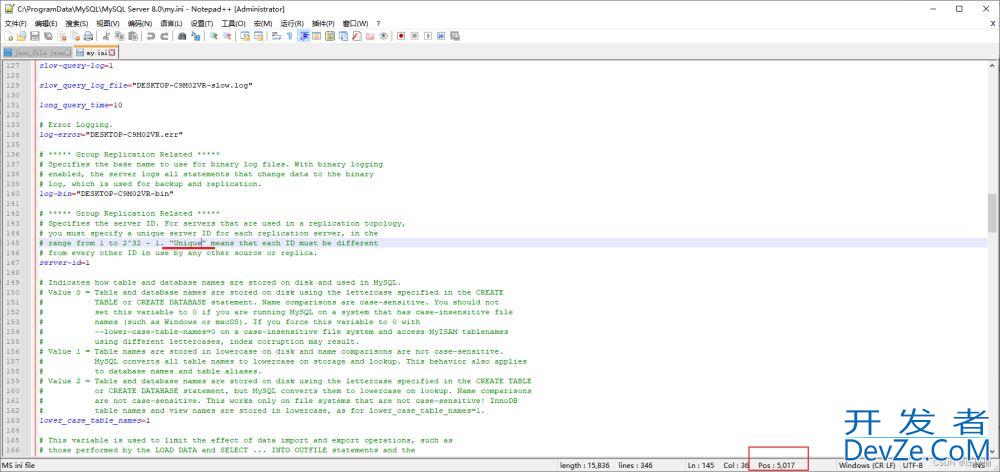
Task: Save the current file via toolbar
Action: tap(34, 36)
